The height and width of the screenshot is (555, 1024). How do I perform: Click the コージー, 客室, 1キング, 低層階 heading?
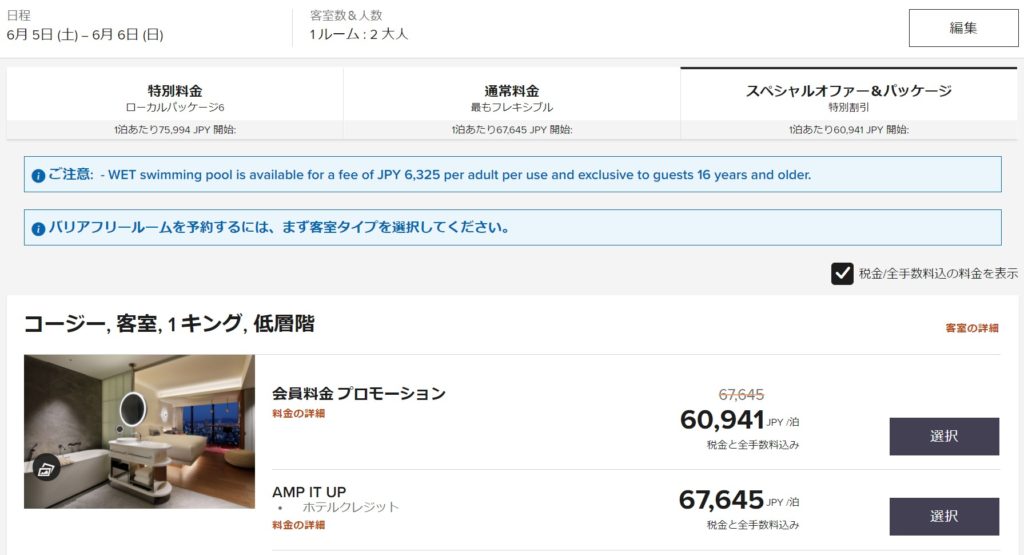(169, 323)
